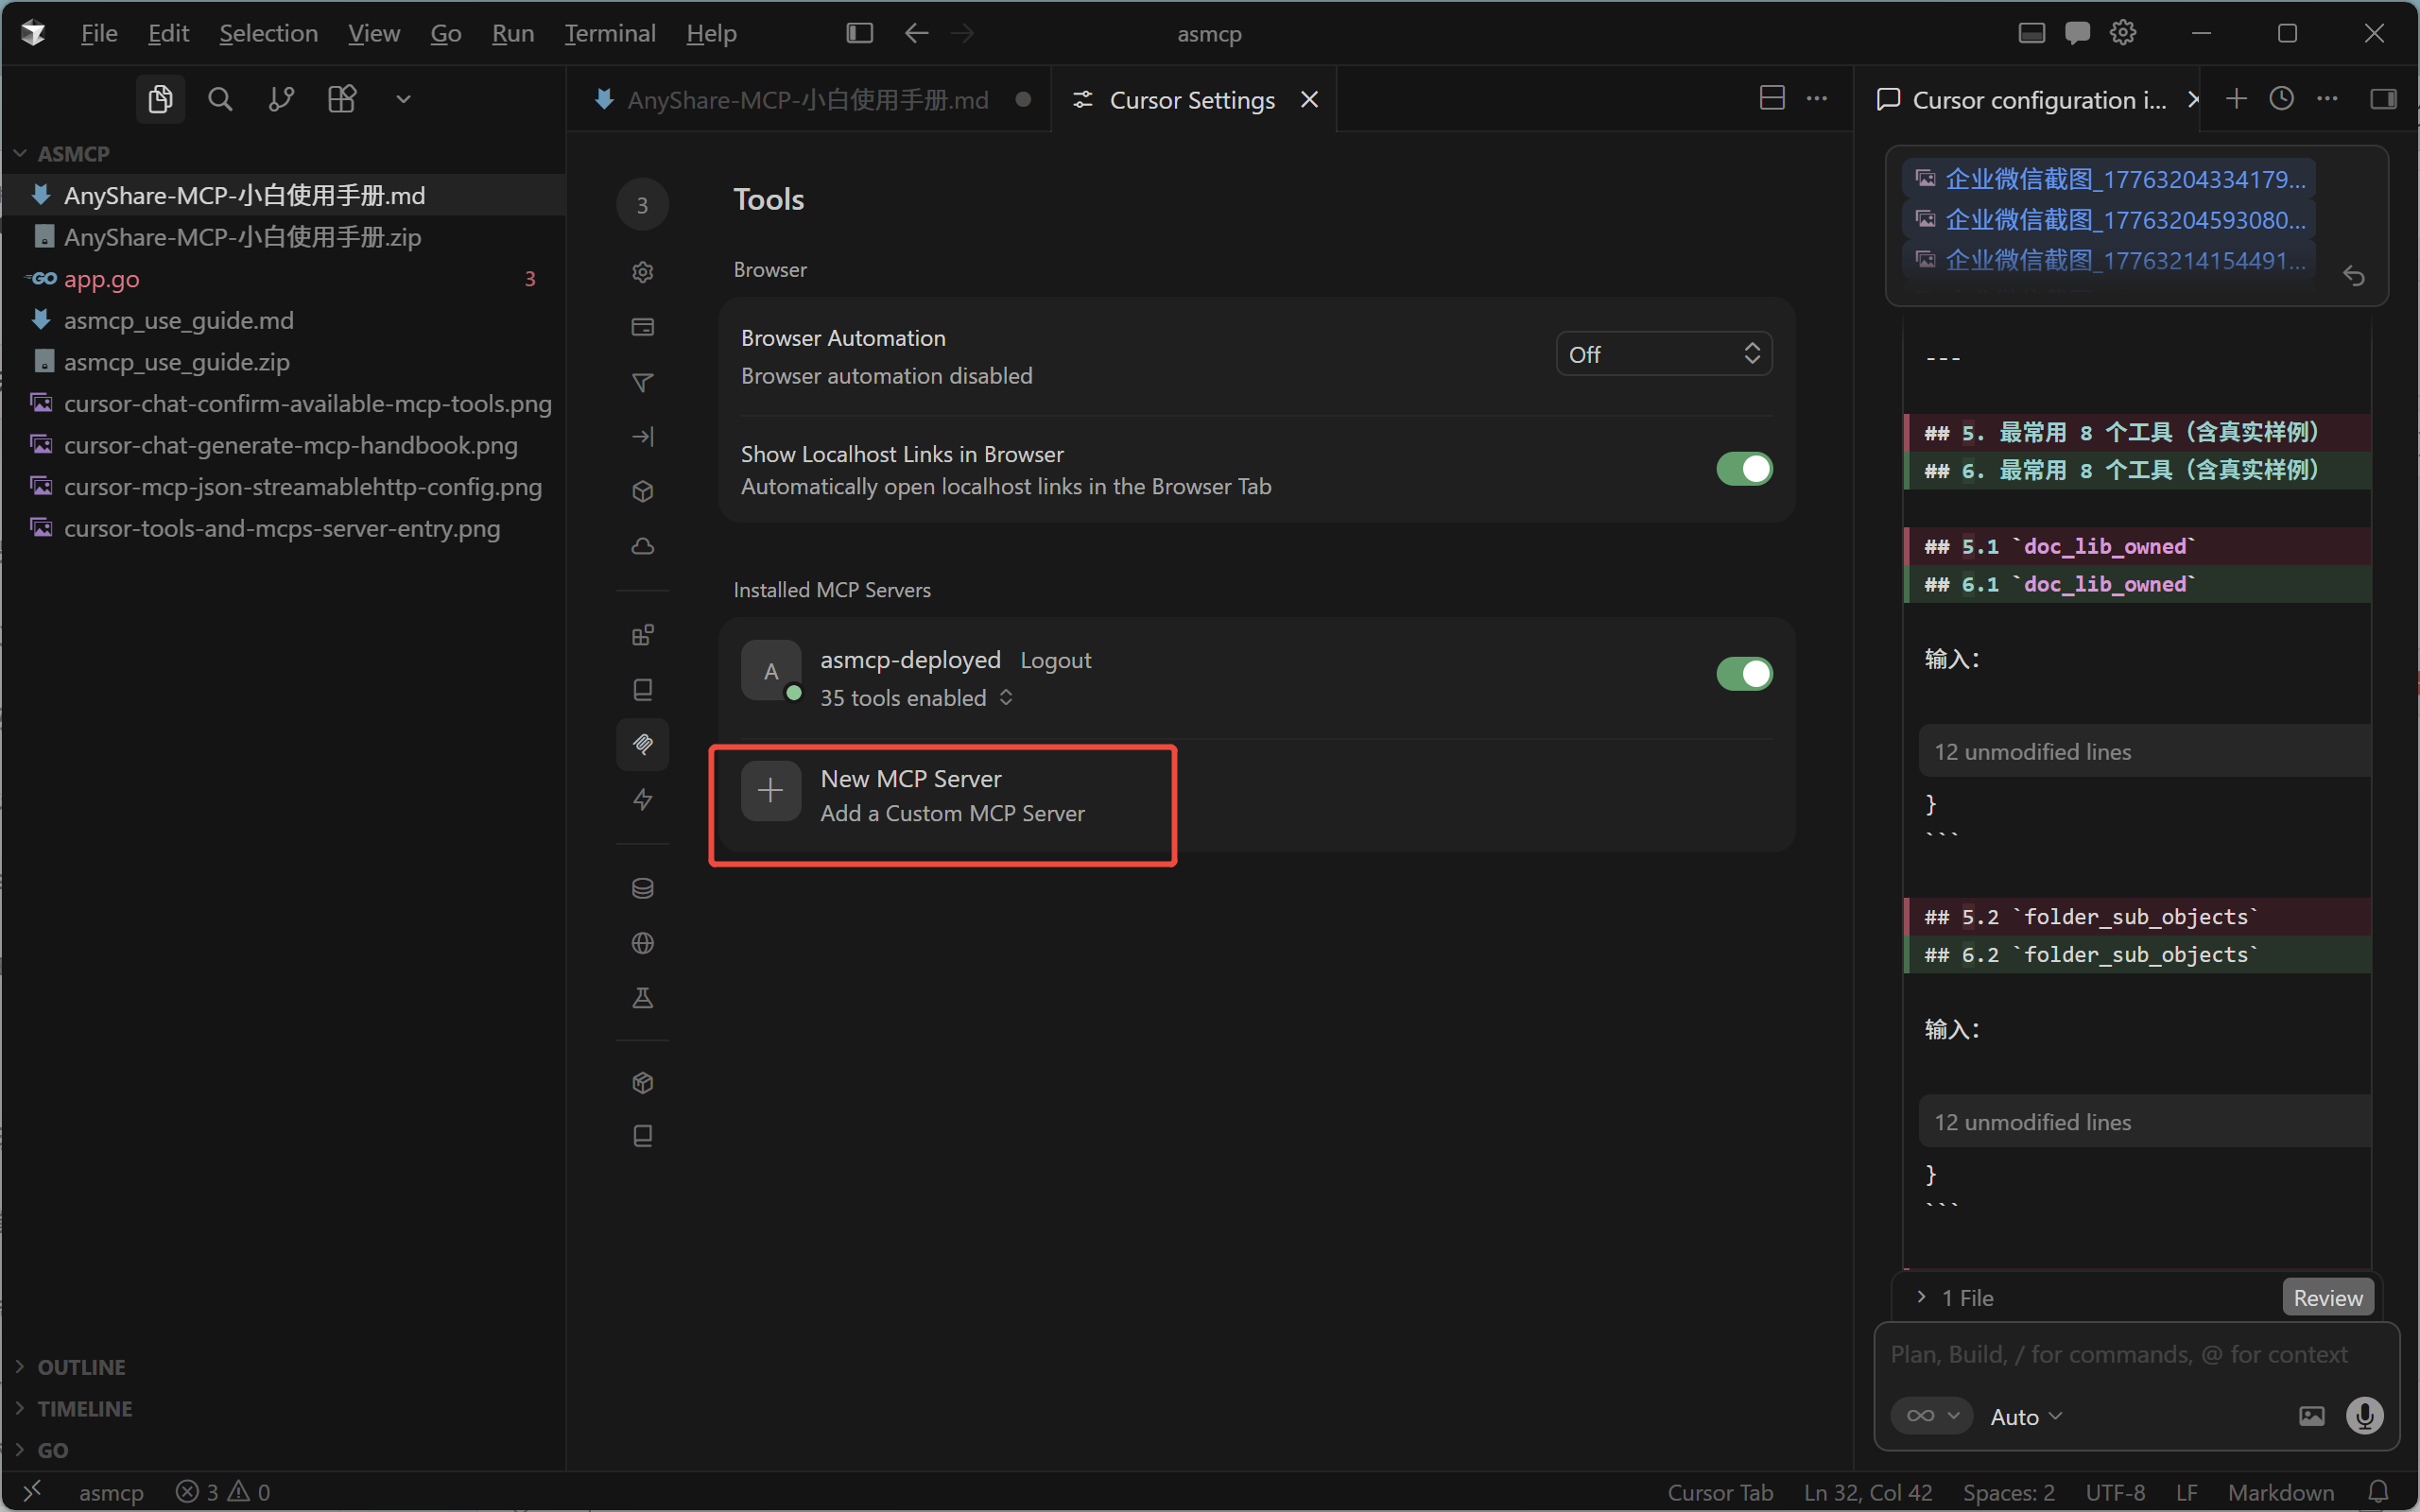Open editor more actions ellipsis
The image size is (2420, 1512).
pyautogui.click(x=1817, y=98)
